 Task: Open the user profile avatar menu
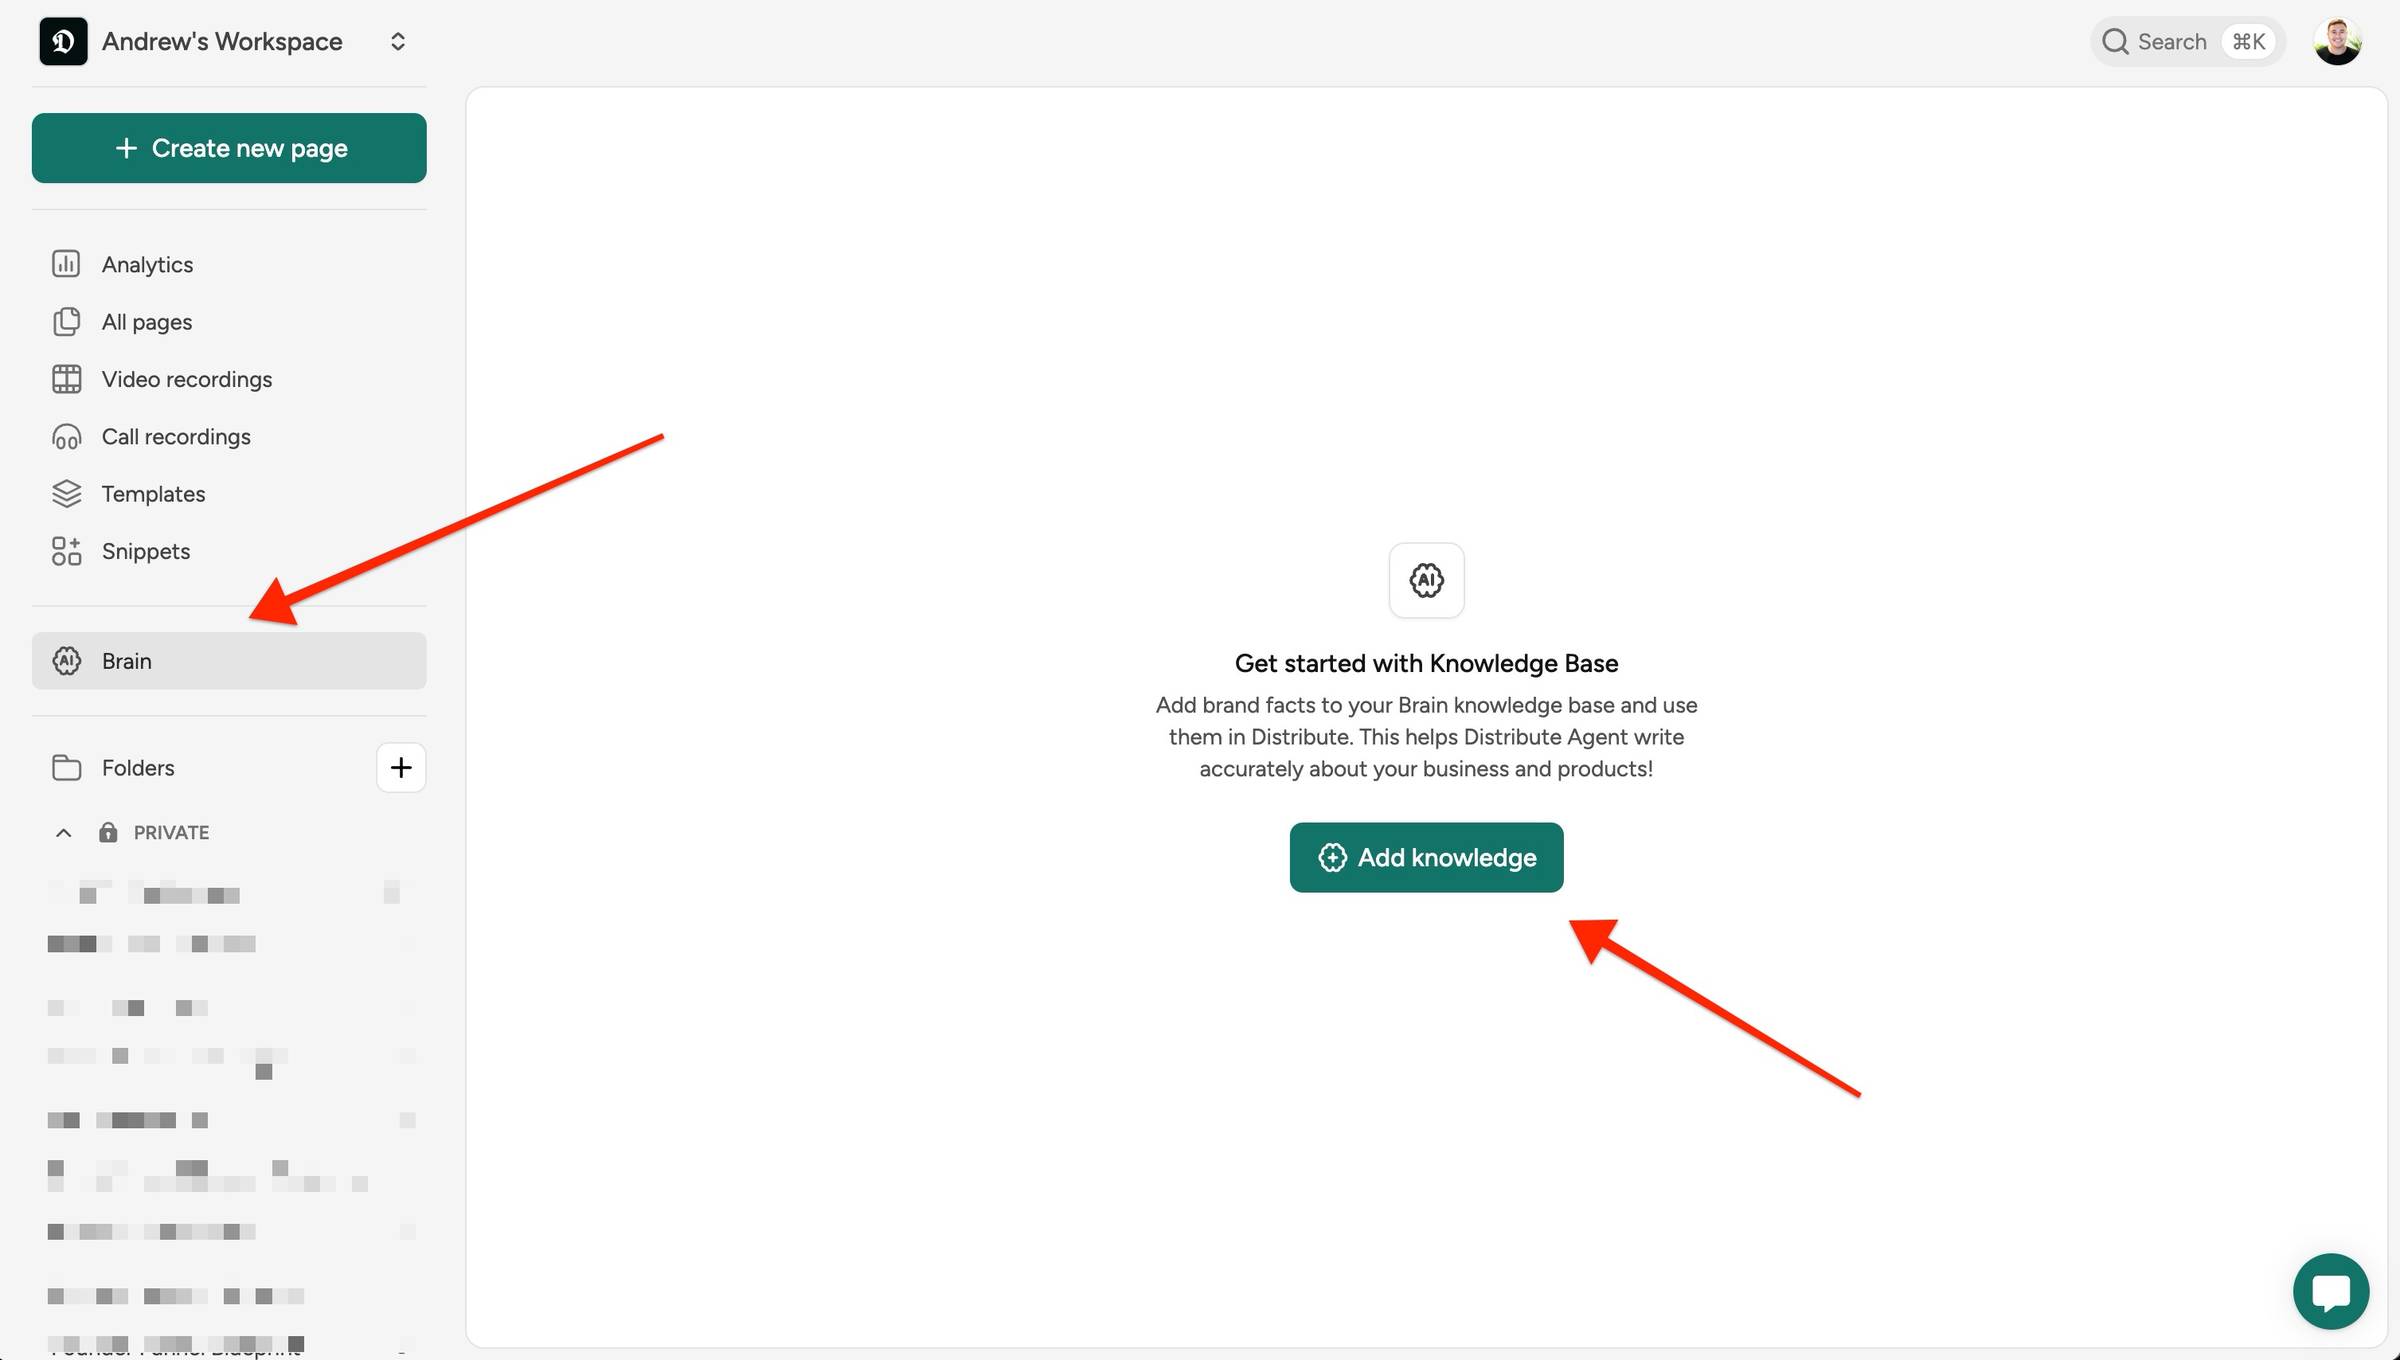tap(2337, 42)
